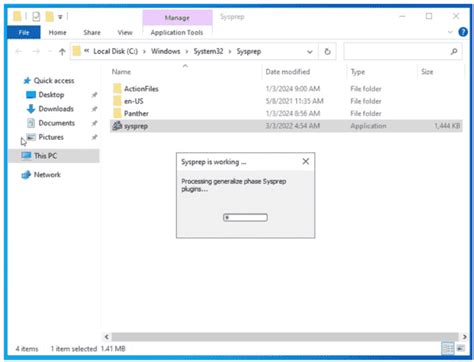Screen dimensions: 474x362
Task: Select the Application Tools tab
Action: click(x=177, y=32)
